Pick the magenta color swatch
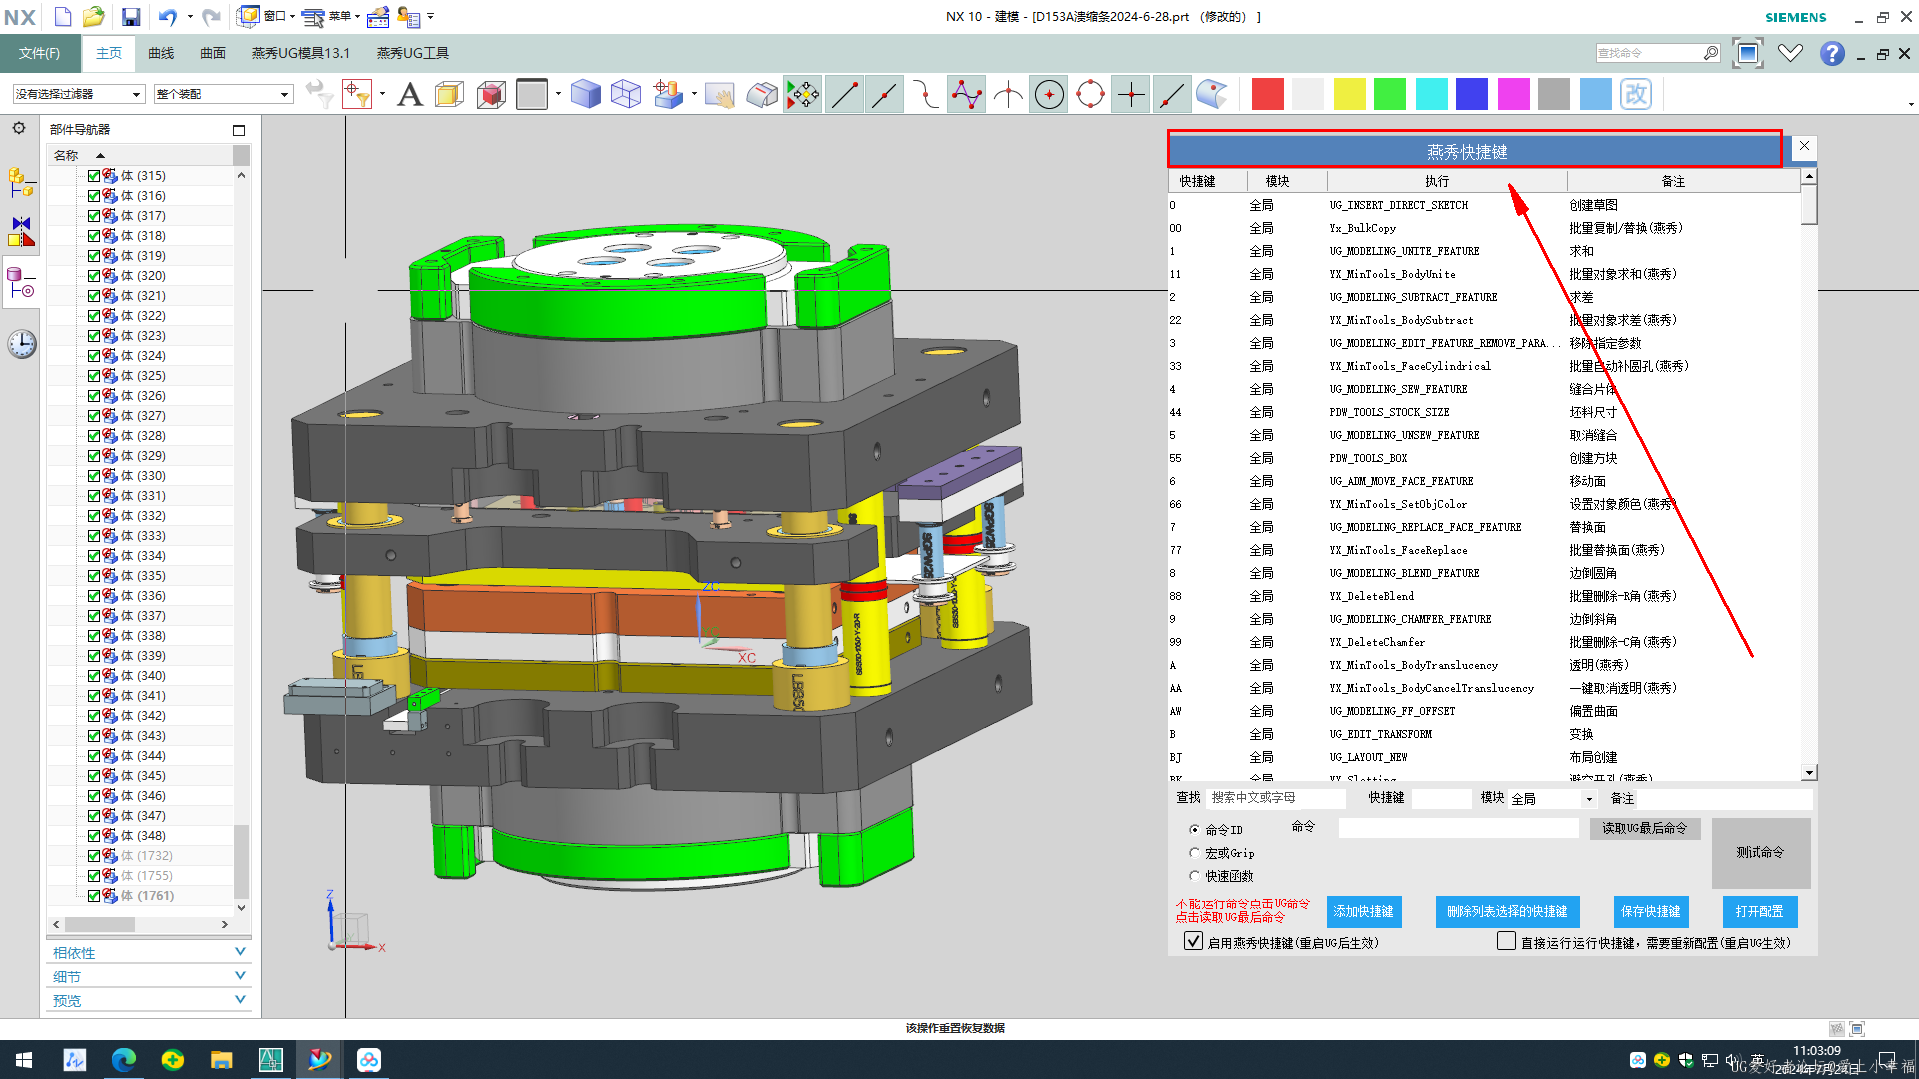The height and width of the screenshot is (1079, 1919). point(1513,94)
